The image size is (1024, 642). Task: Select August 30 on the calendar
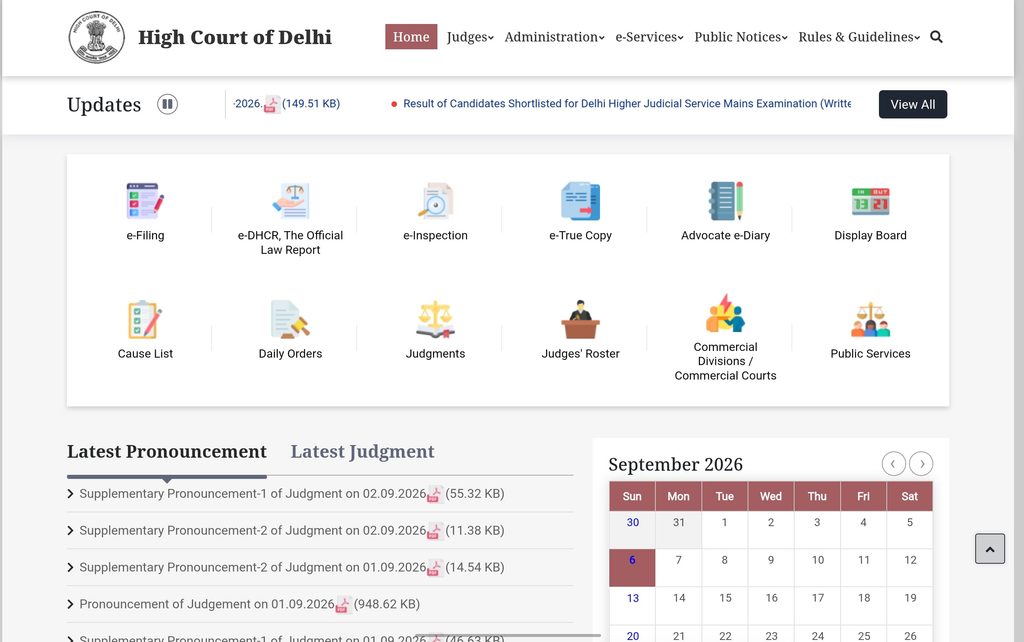tap(632, 529)
